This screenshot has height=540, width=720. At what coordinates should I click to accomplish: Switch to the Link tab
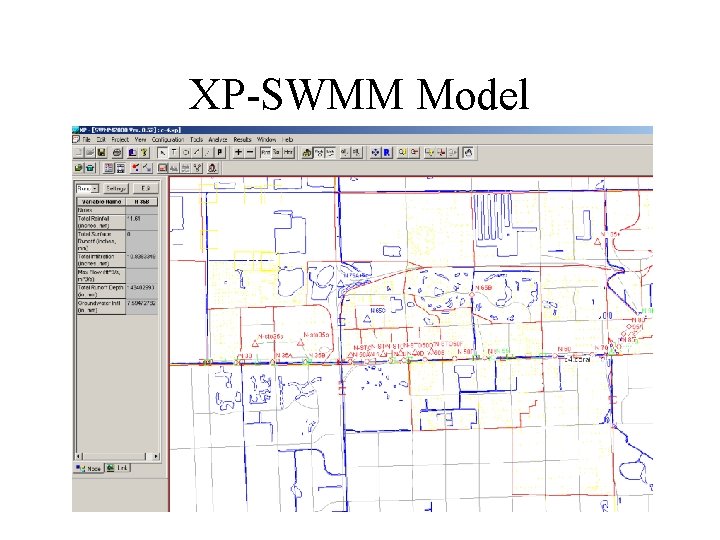(x=118, y=468)
